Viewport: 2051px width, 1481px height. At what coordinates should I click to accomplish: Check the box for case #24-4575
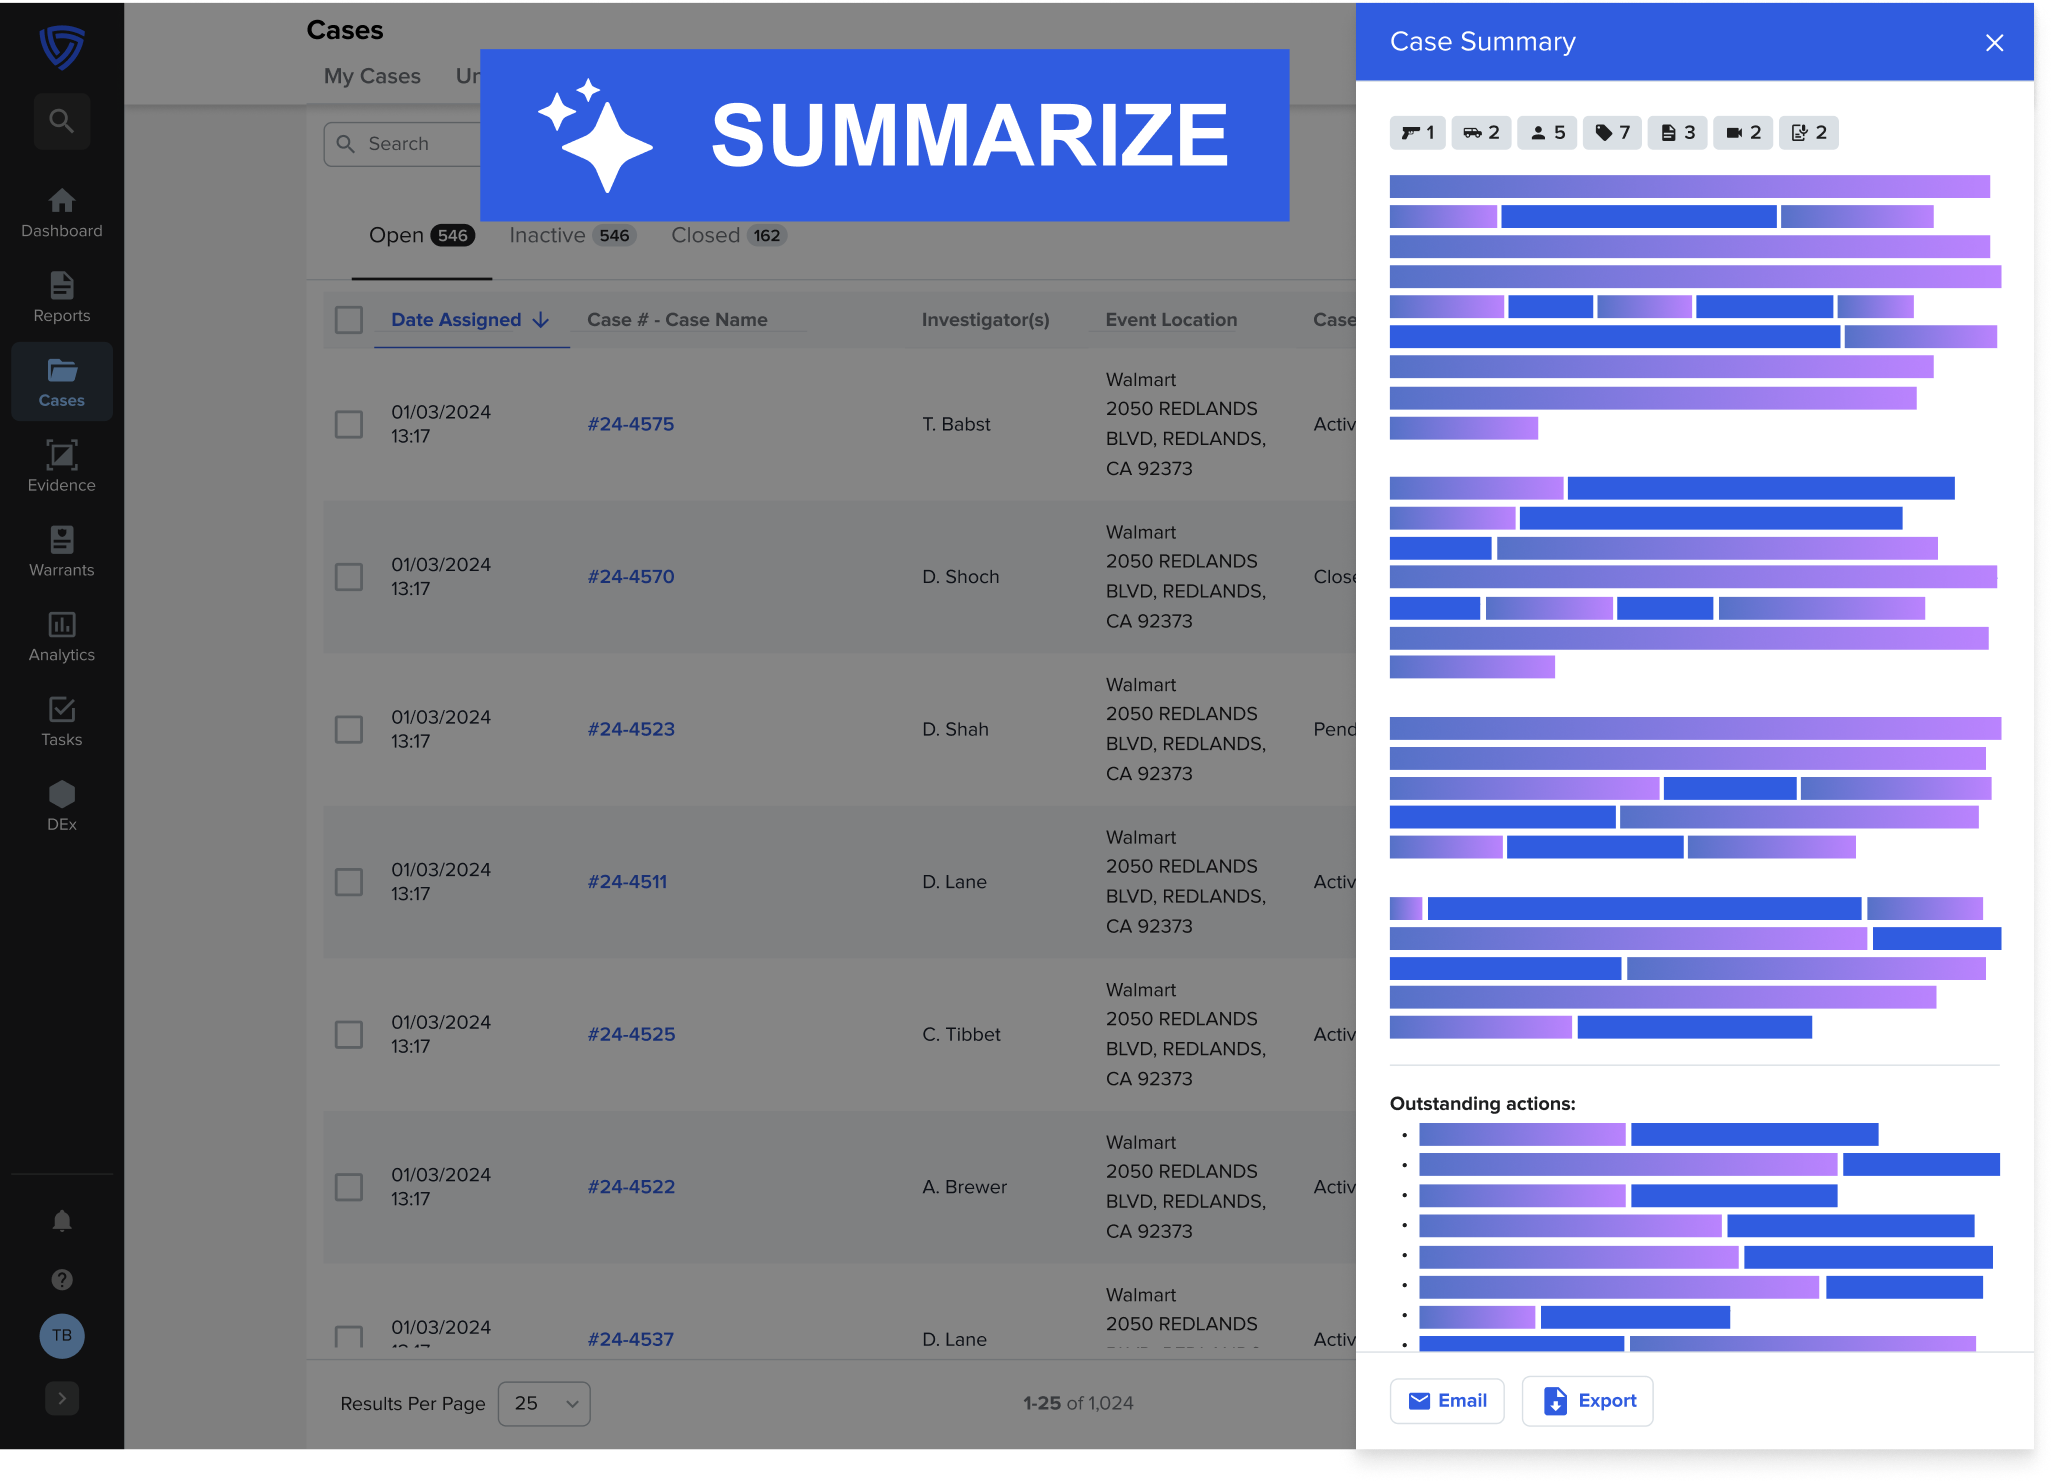348,424
